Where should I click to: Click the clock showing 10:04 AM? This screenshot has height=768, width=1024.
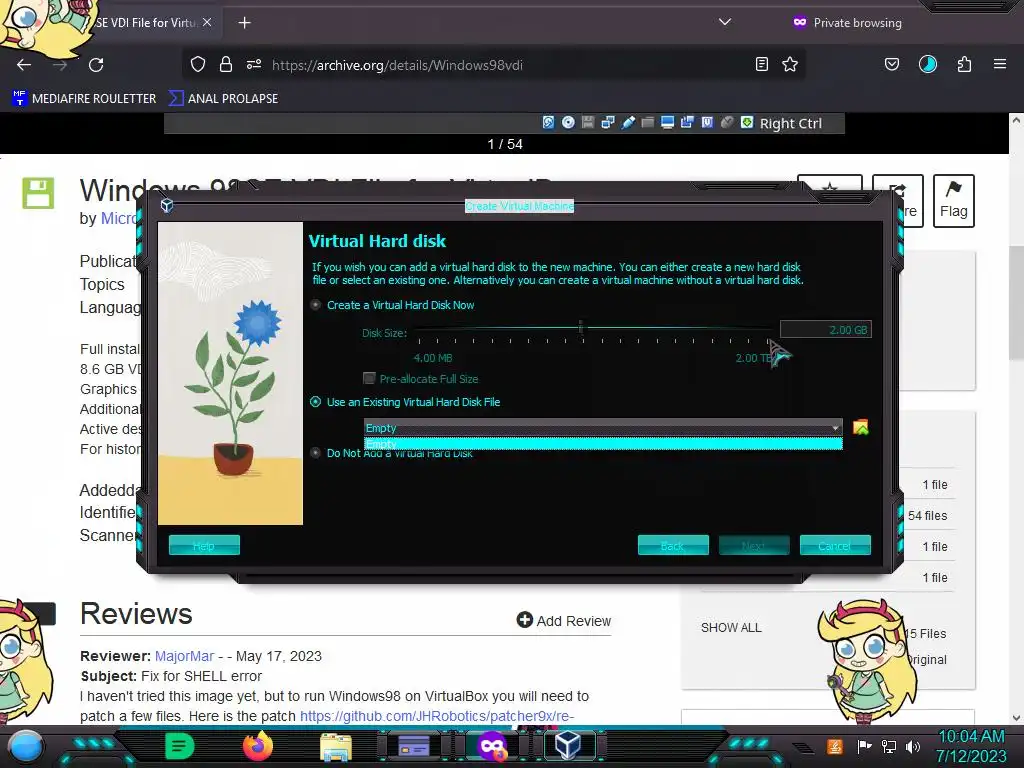click(972, 737)
